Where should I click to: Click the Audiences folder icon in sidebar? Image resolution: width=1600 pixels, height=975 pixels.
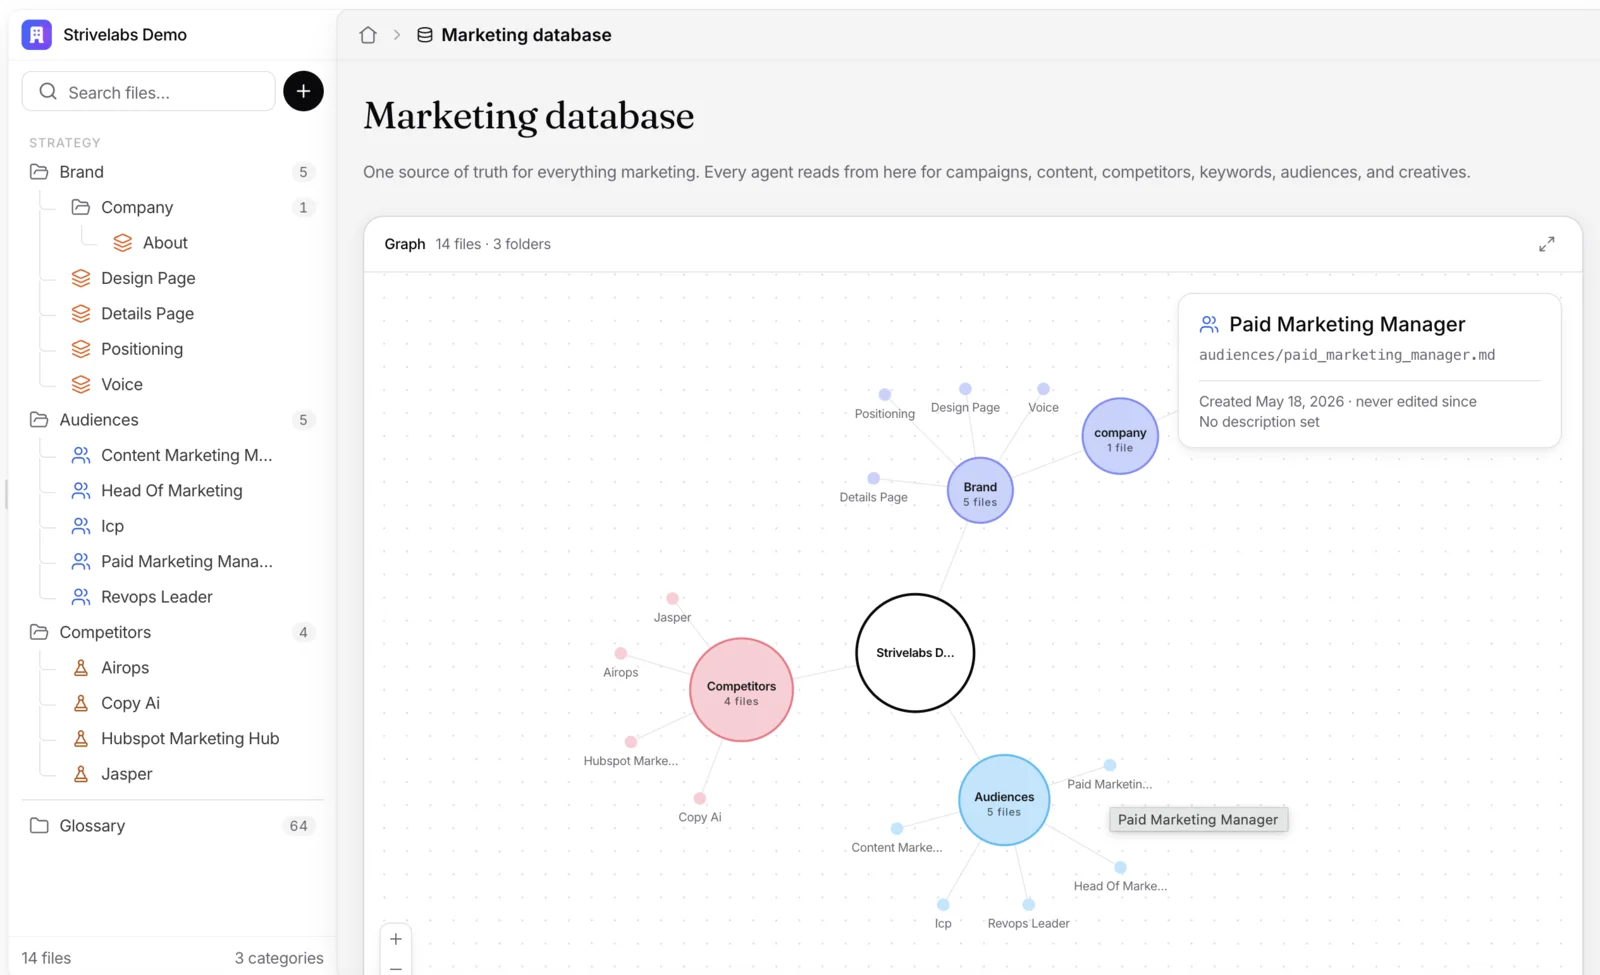coord(39,420)
